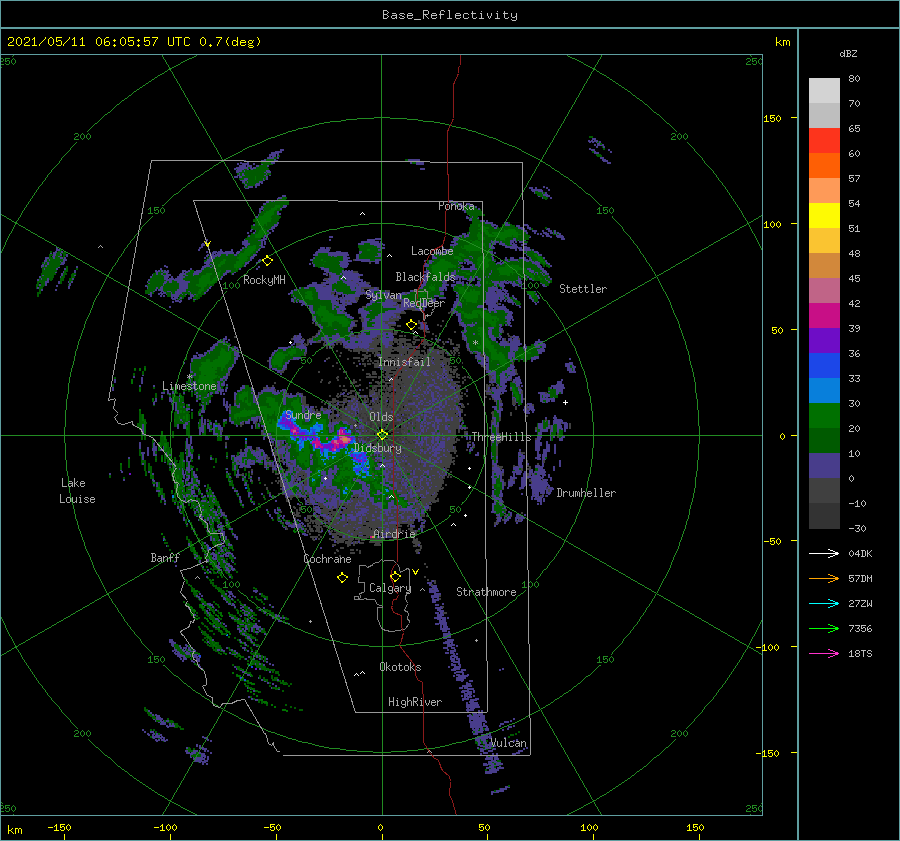The width and height of the screenshot is (900, 841).
Task: Click the Olds label
Action: click(381, 417)
